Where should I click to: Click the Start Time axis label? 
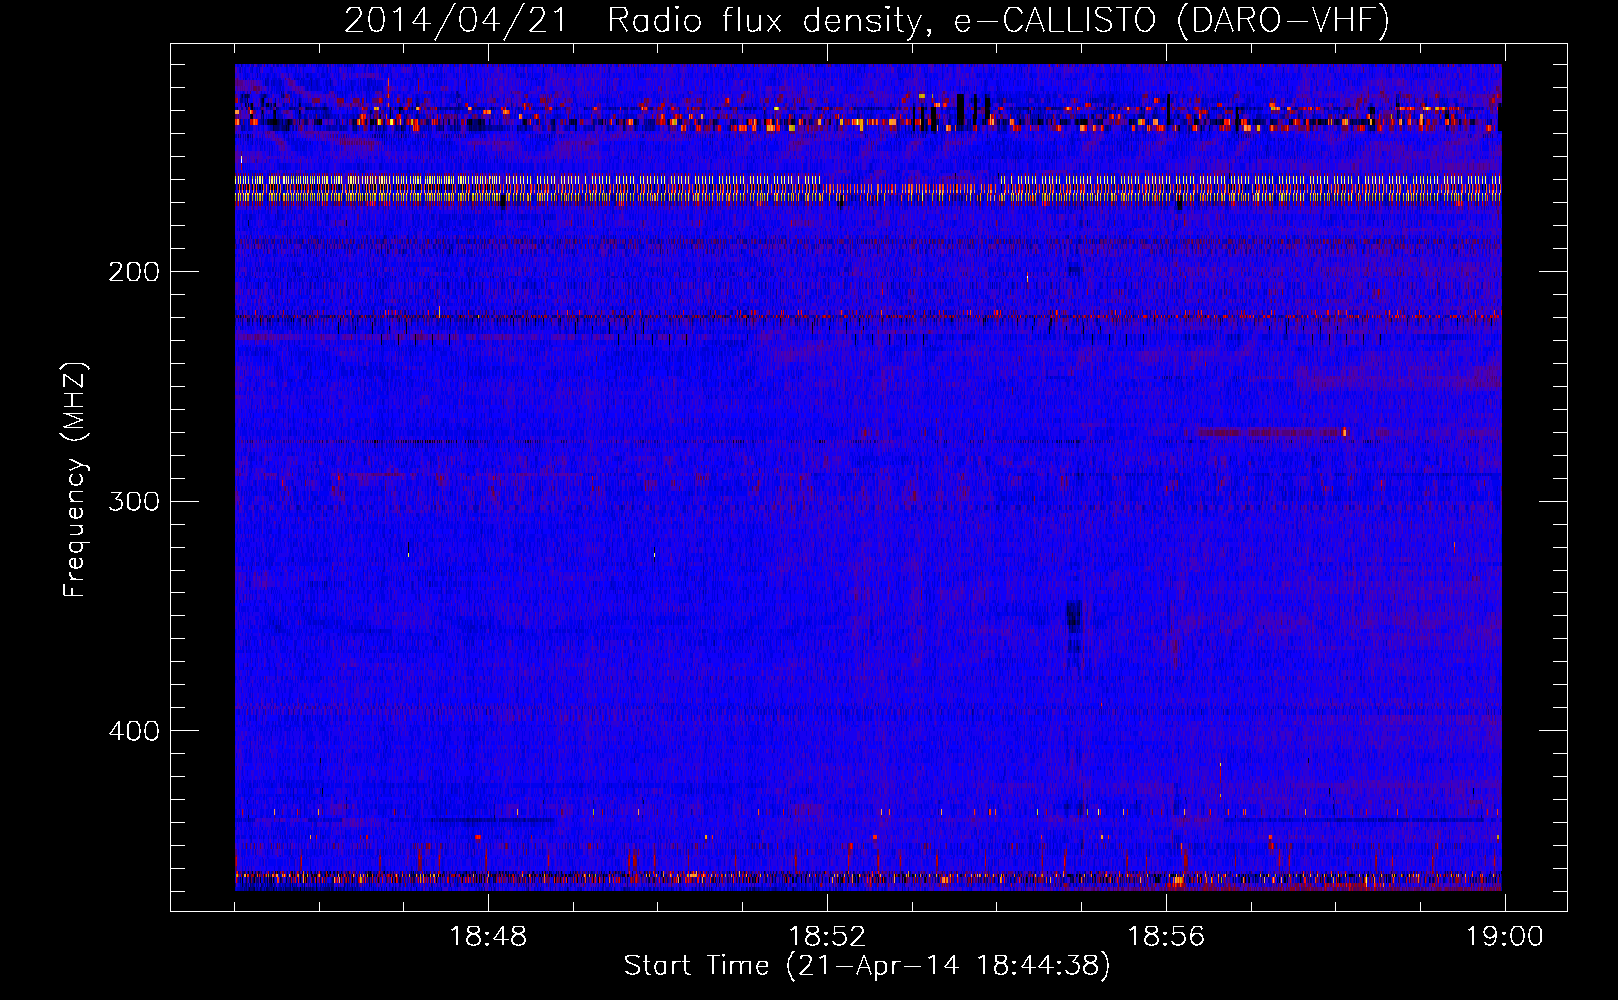click(867, 966)
